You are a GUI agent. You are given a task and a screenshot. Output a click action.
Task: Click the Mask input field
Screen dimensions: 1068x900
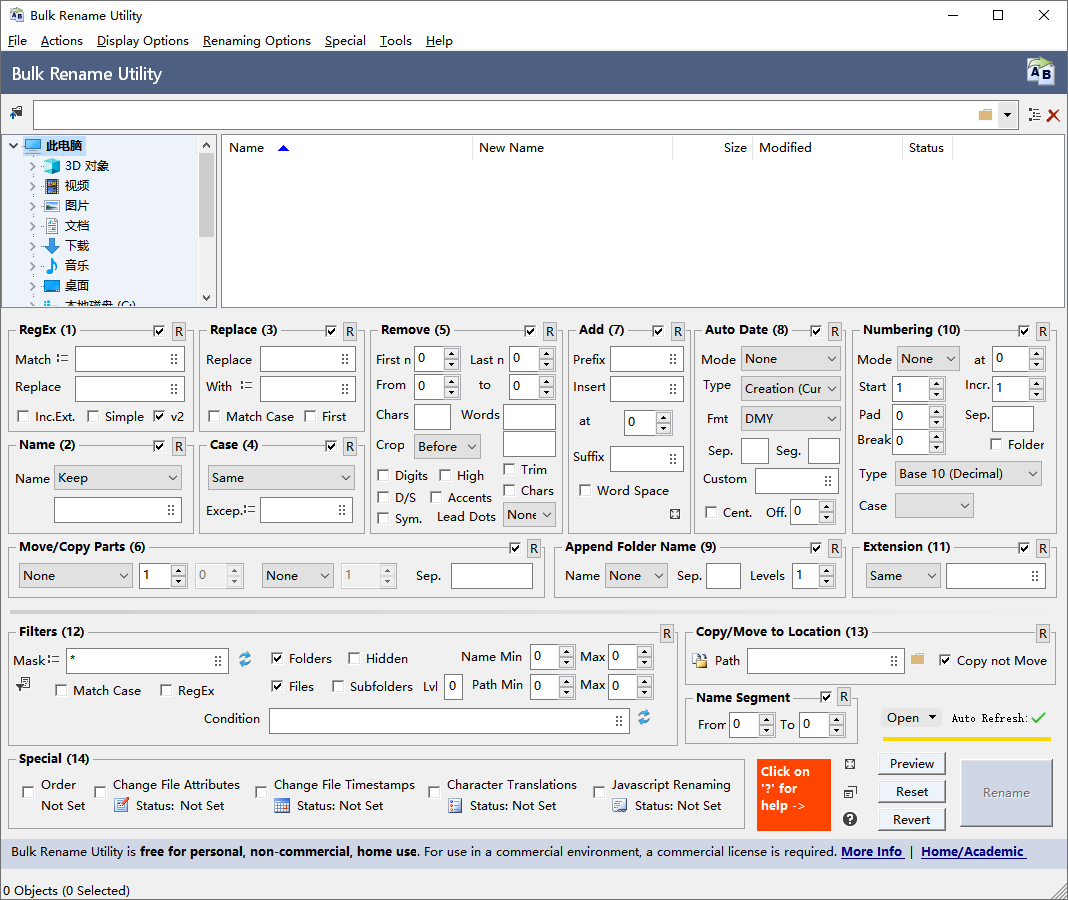(x=147, y=660)
